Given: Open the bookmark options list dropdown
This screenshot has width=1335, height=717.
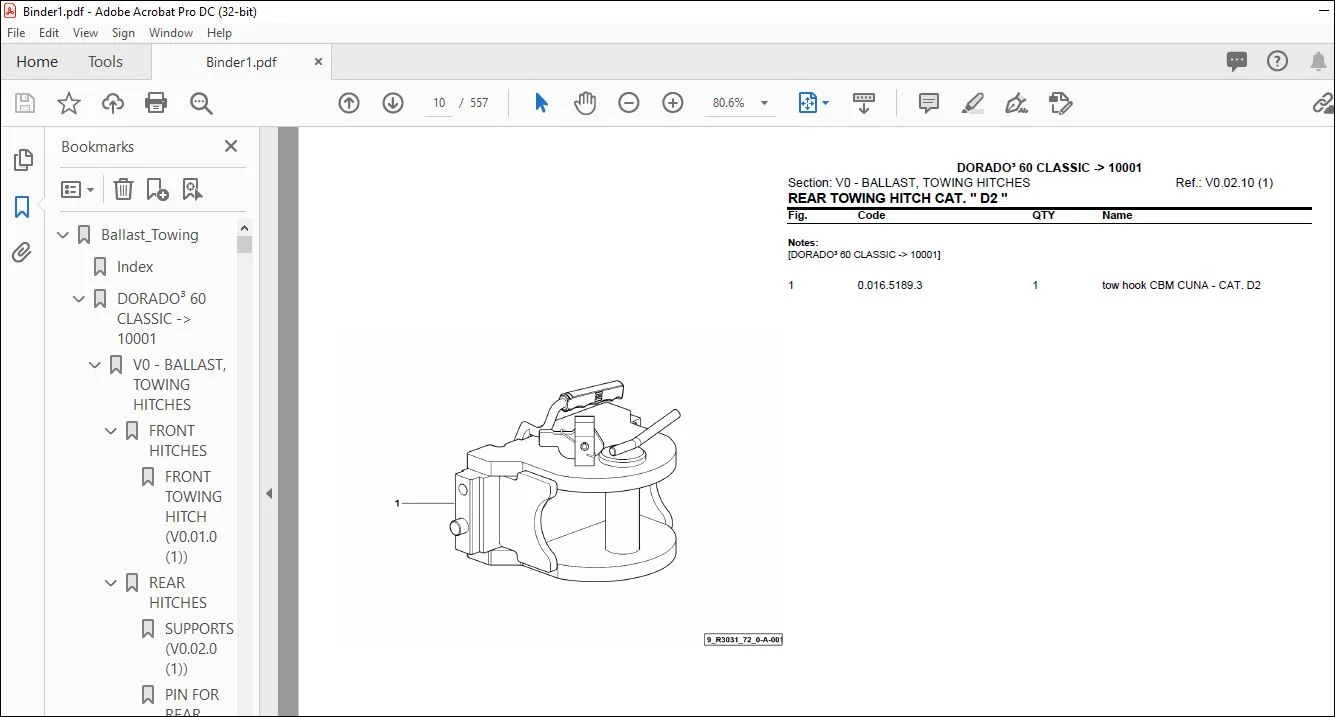Looking at the screenshot, I should pyautogui.click(x=77, y=189).
